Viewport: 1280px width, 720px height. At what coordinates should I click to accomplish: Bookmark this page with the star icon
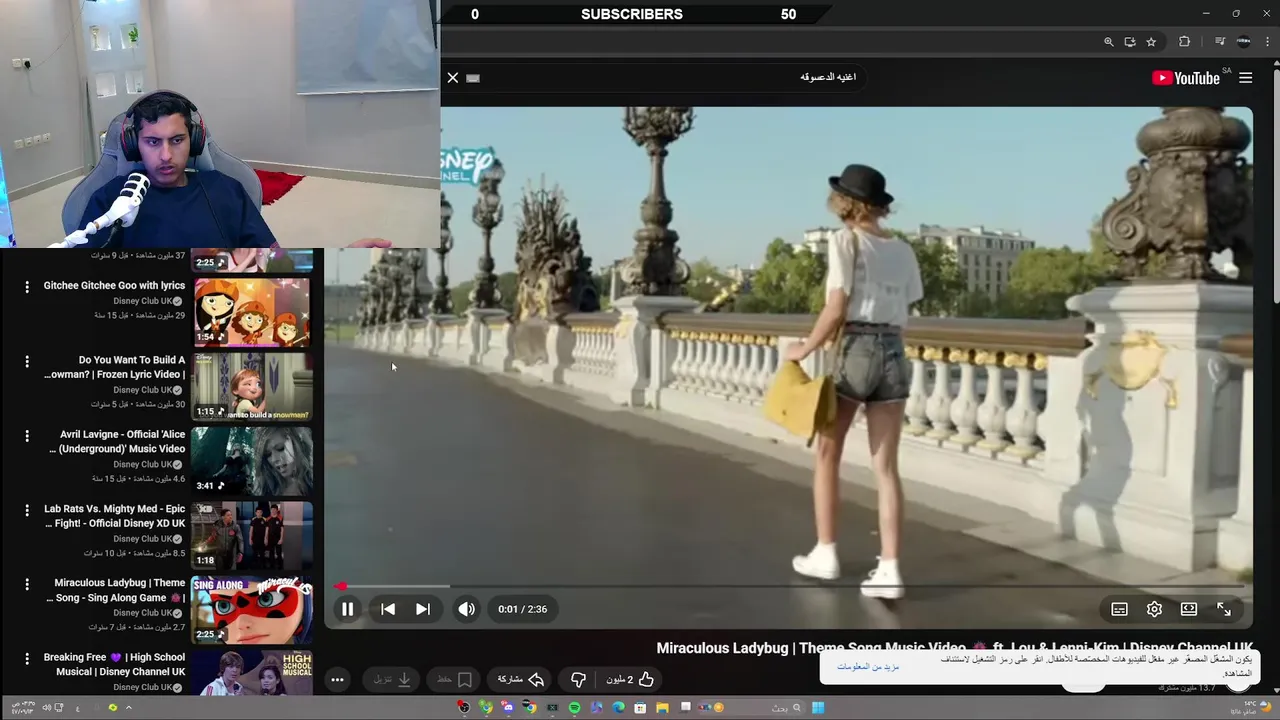(x=1151, y=42)
